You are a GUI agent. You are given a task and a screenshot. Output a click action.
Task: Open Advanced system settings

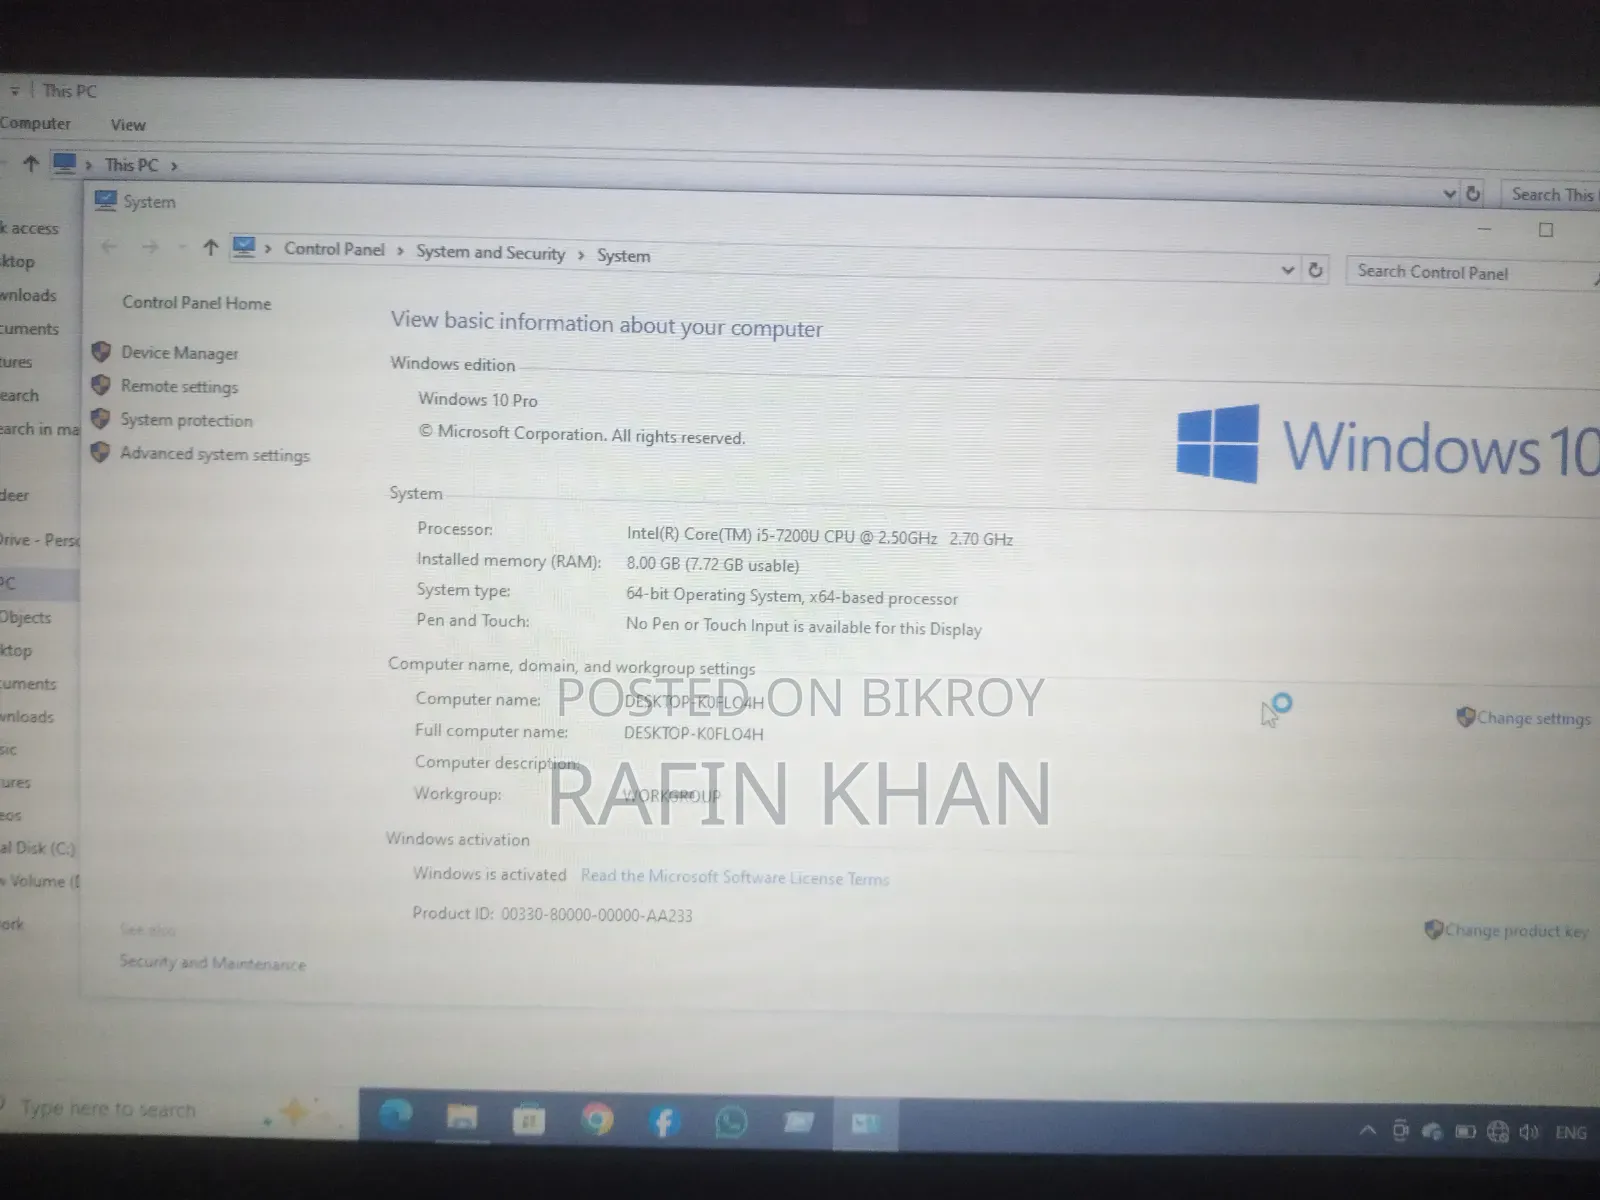215,454
